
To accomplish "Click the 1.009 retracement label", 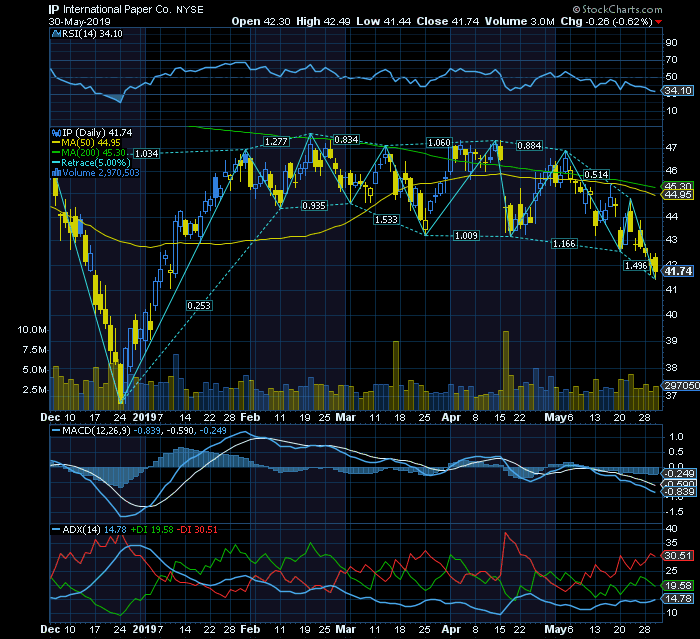I will click(466, 235).
